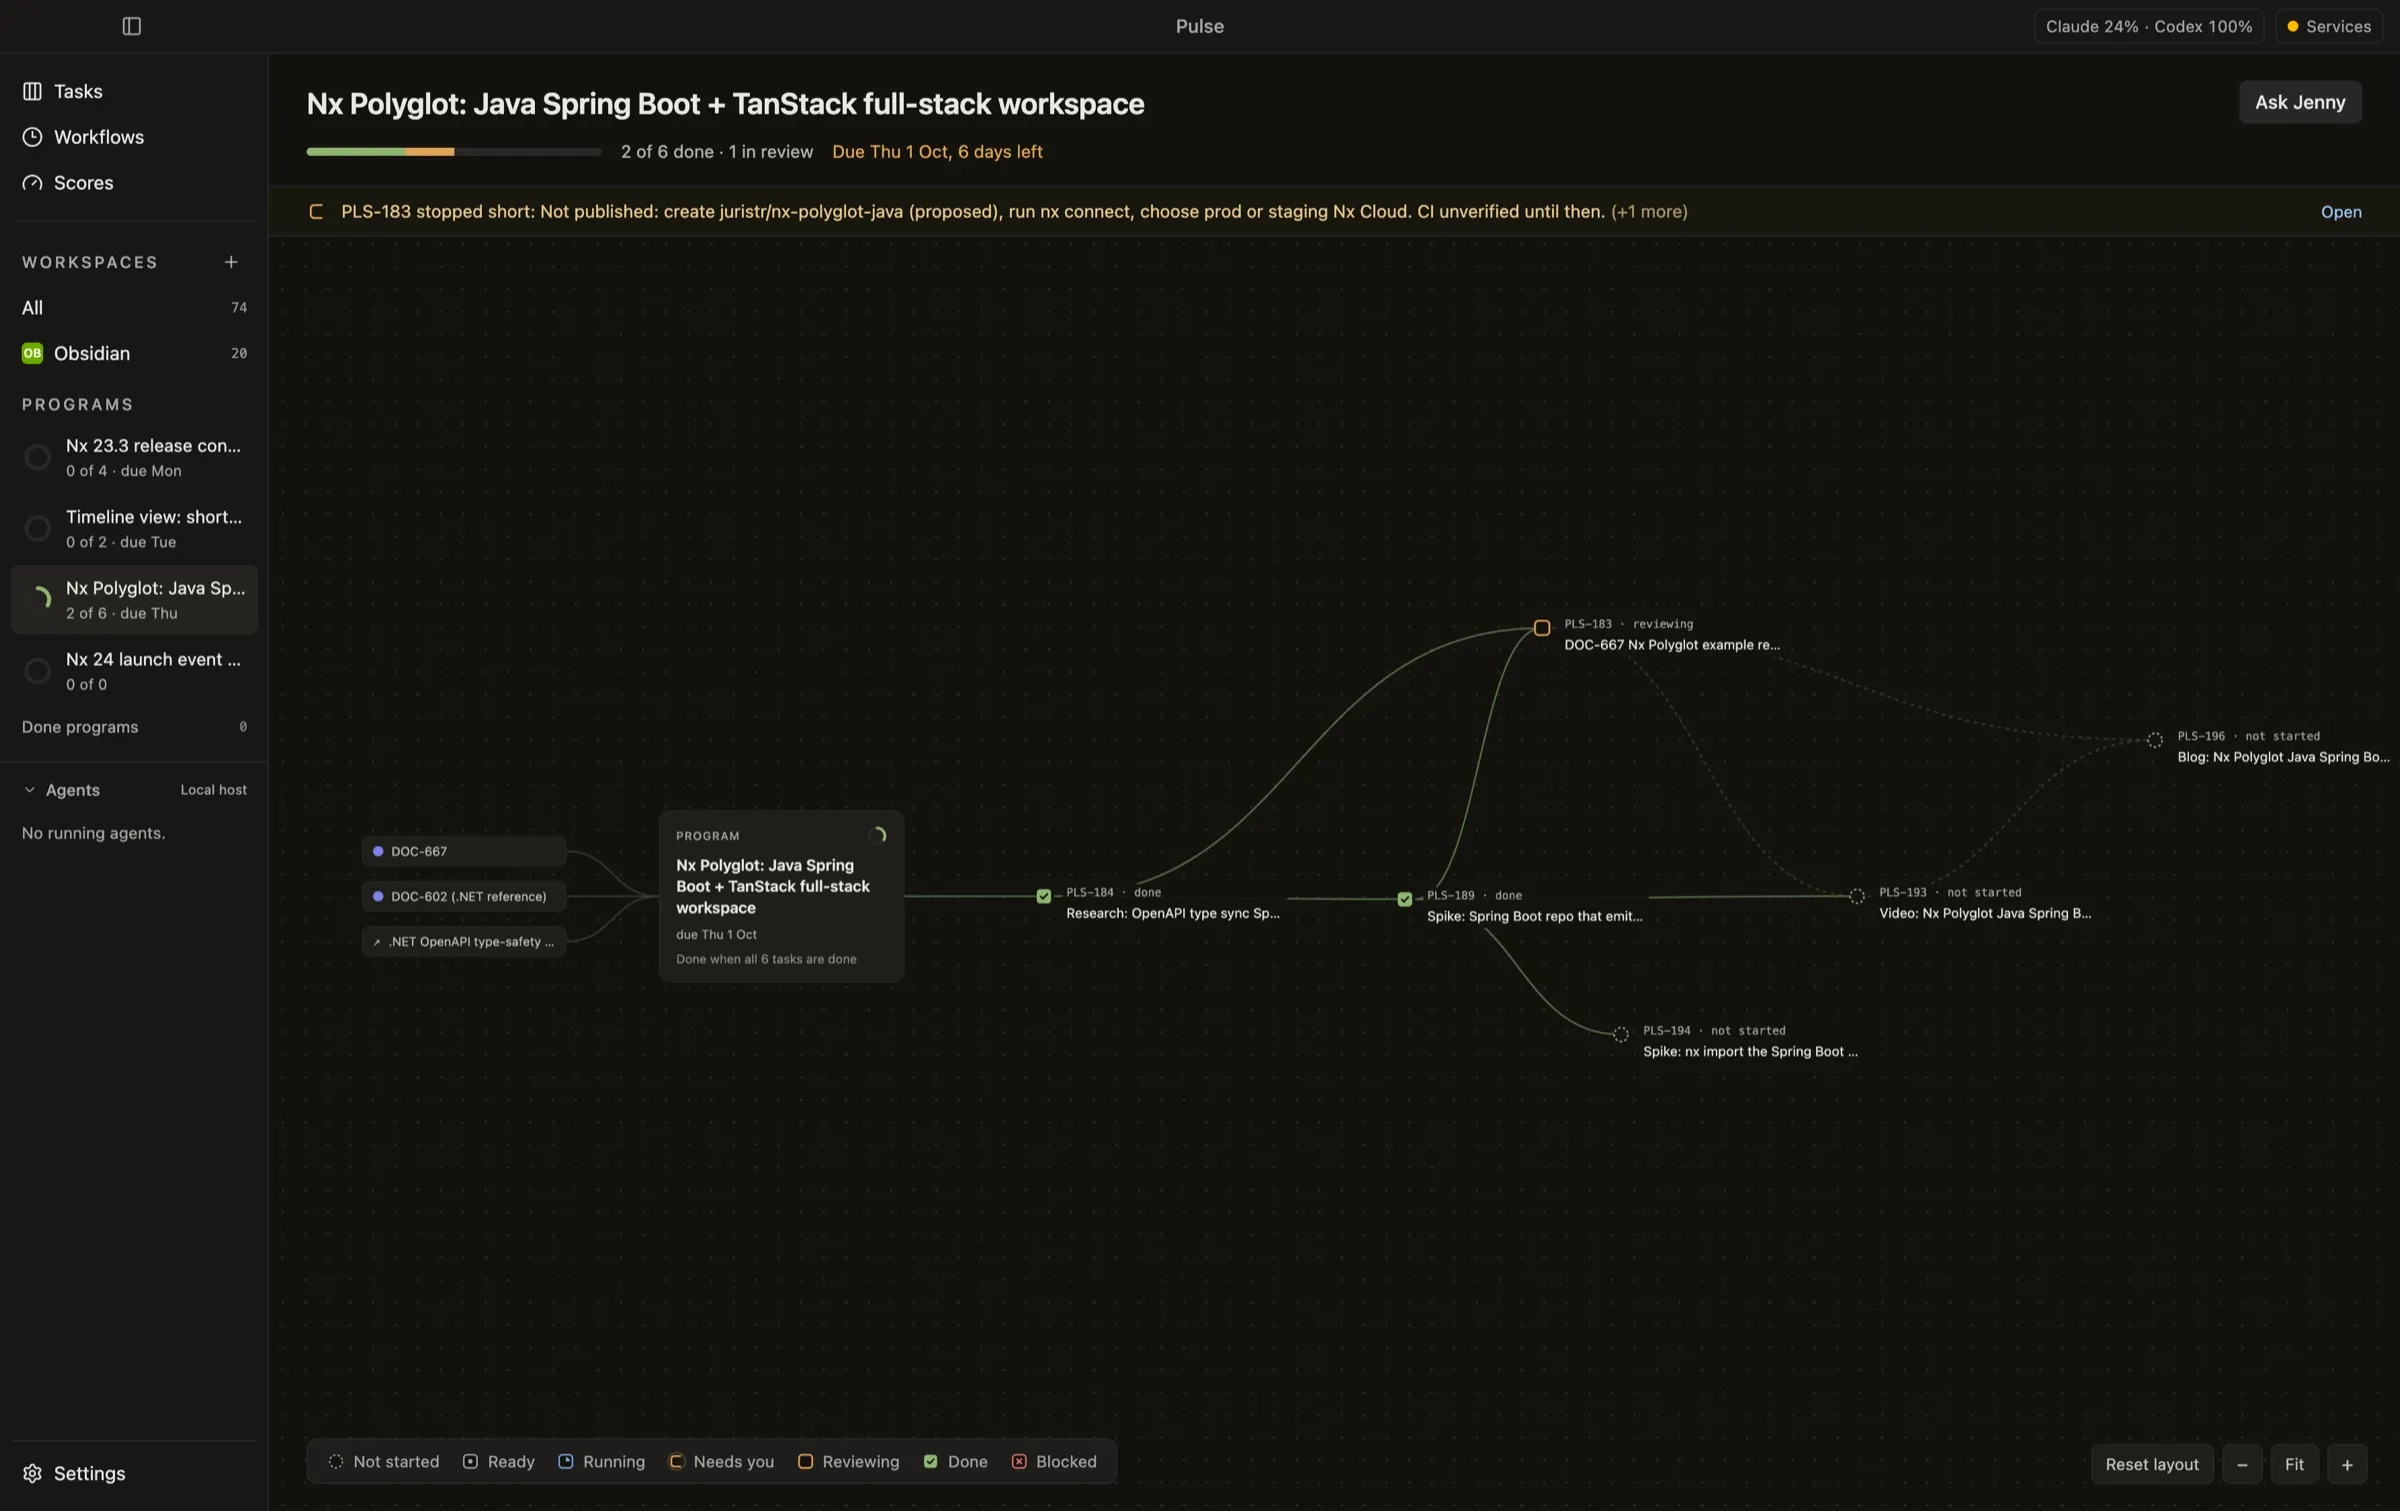
Task: Click the Needs you legend icon
Action: (x=676, y=1462)
